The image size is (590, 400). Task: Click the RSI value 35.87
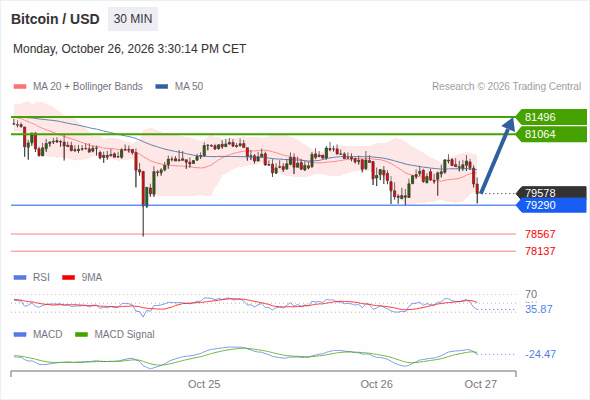coord(539,309)
